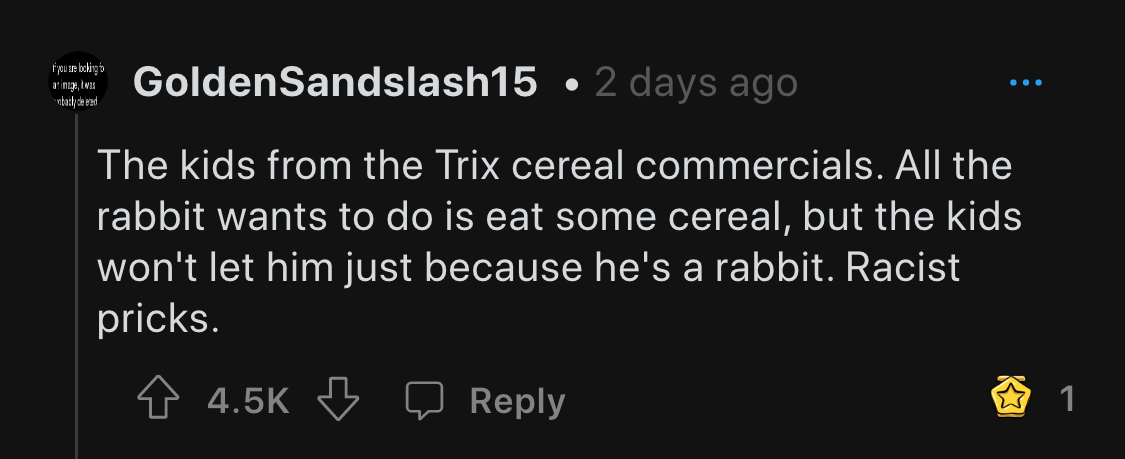Open the three-dot overflow menu
Image resolution: width=1125 pixels, height=459 pixels.
(1025, 82)
